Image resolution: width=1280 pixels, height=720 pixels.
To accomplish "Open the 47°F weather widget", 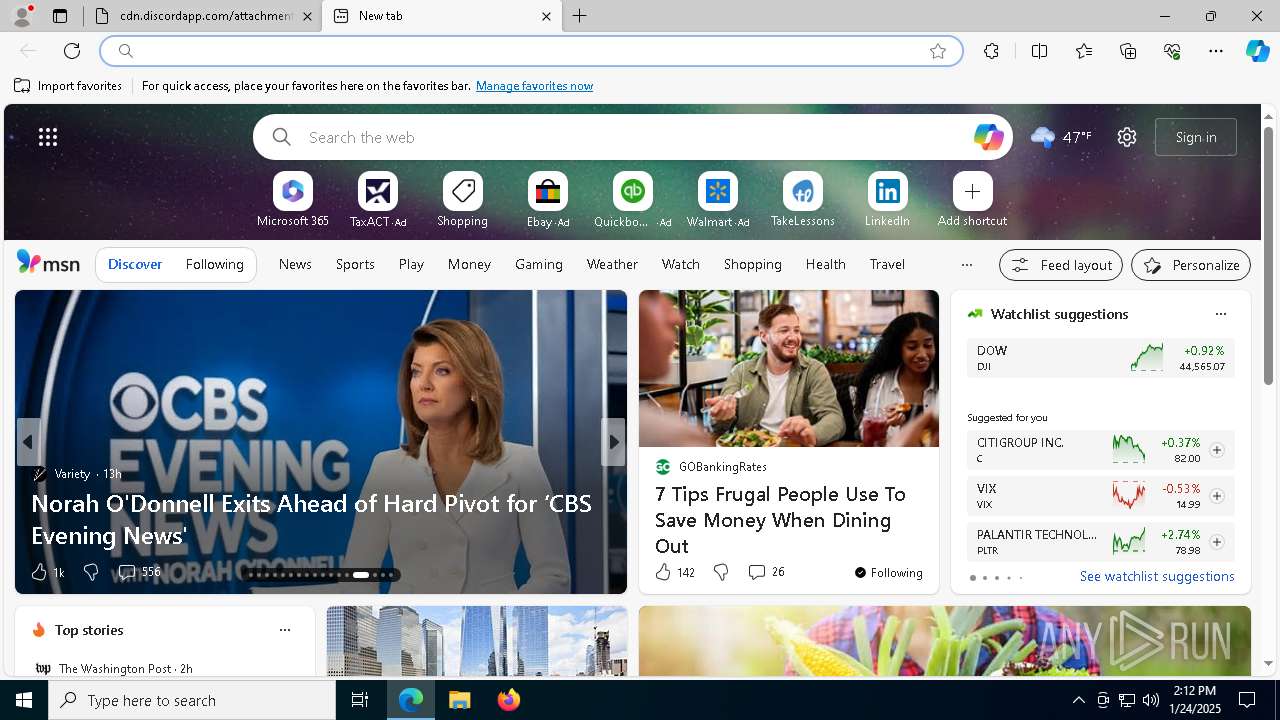I will coord(1061,137).
